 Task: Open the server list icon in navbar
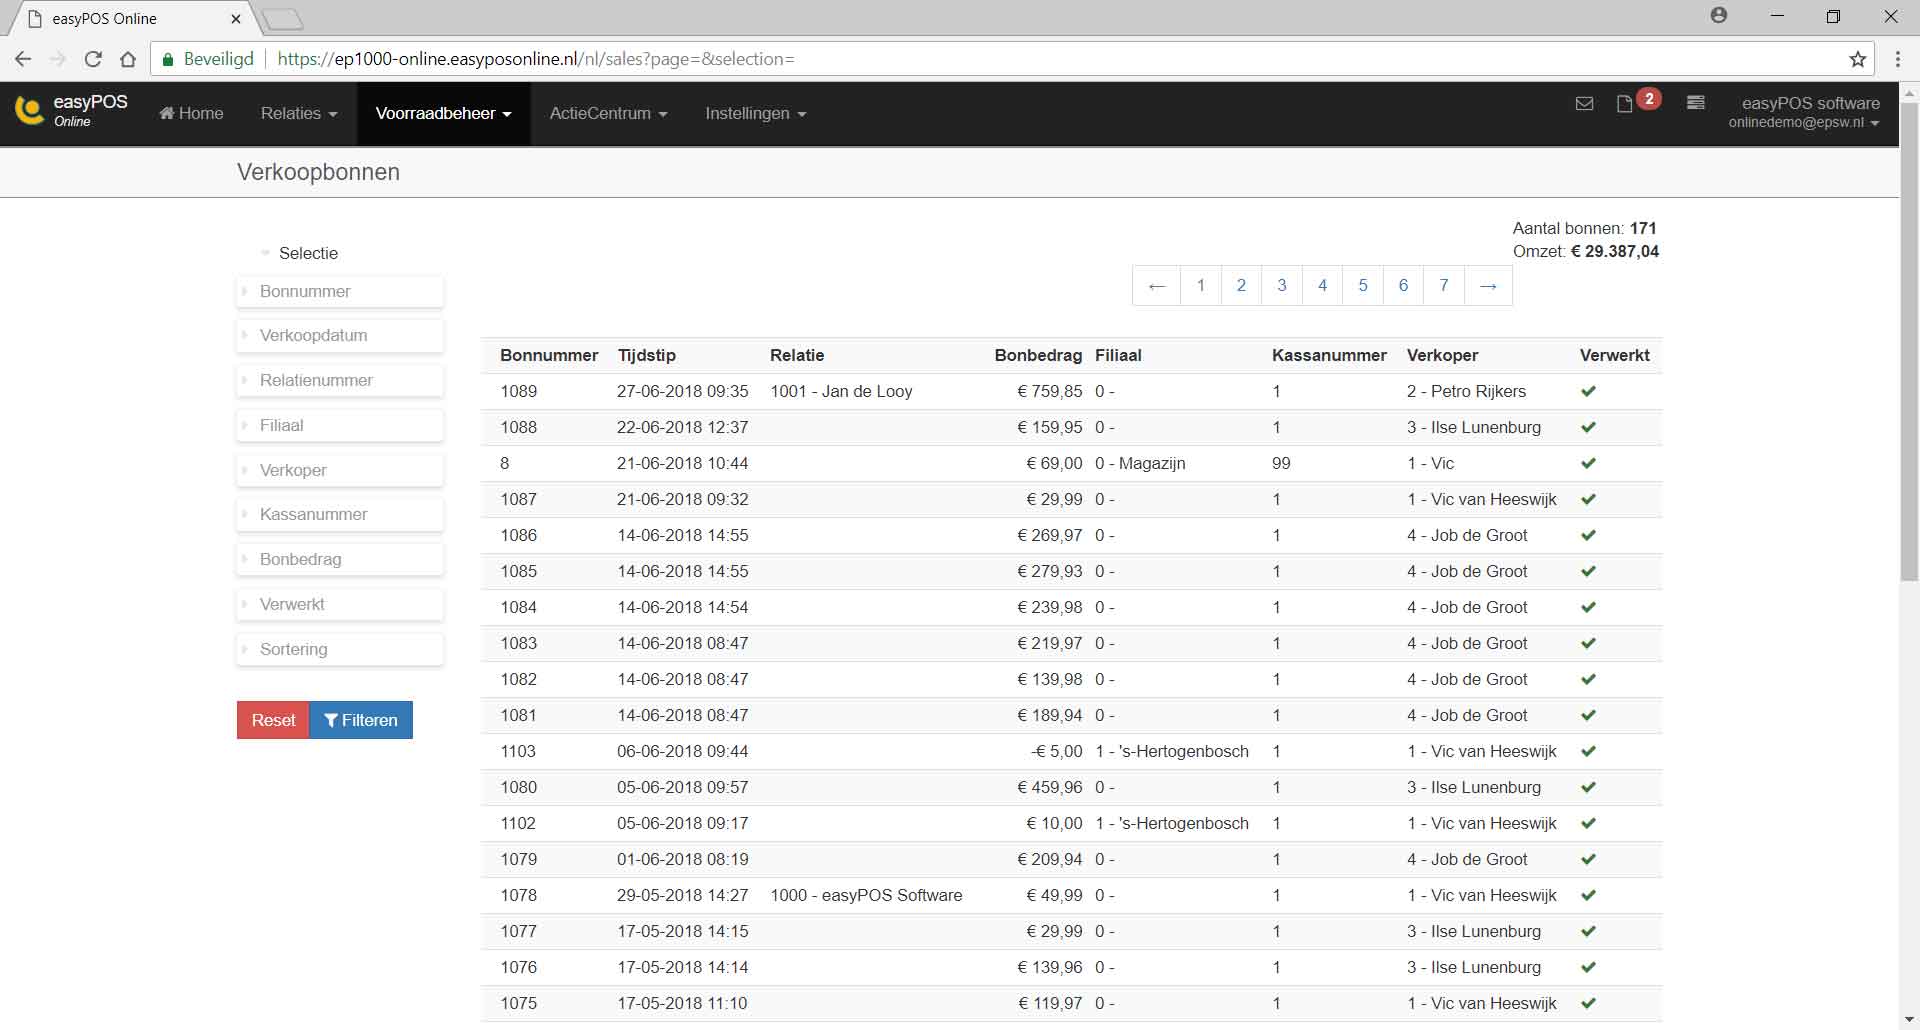(x=1695, y=102)
